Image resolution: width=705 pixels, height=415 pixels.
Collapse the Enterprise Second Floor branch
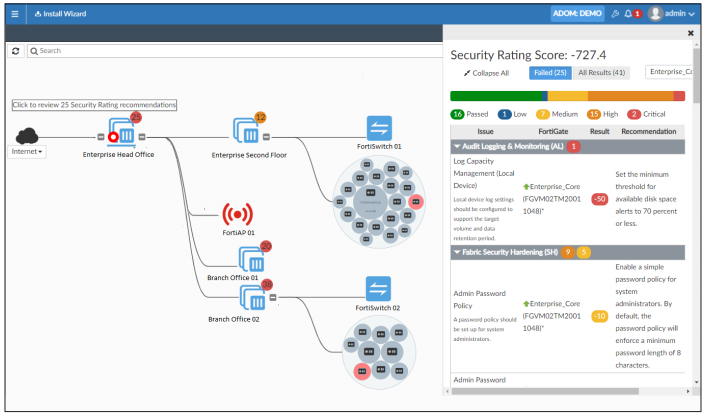pyautogui.click(x=266, y=137)
